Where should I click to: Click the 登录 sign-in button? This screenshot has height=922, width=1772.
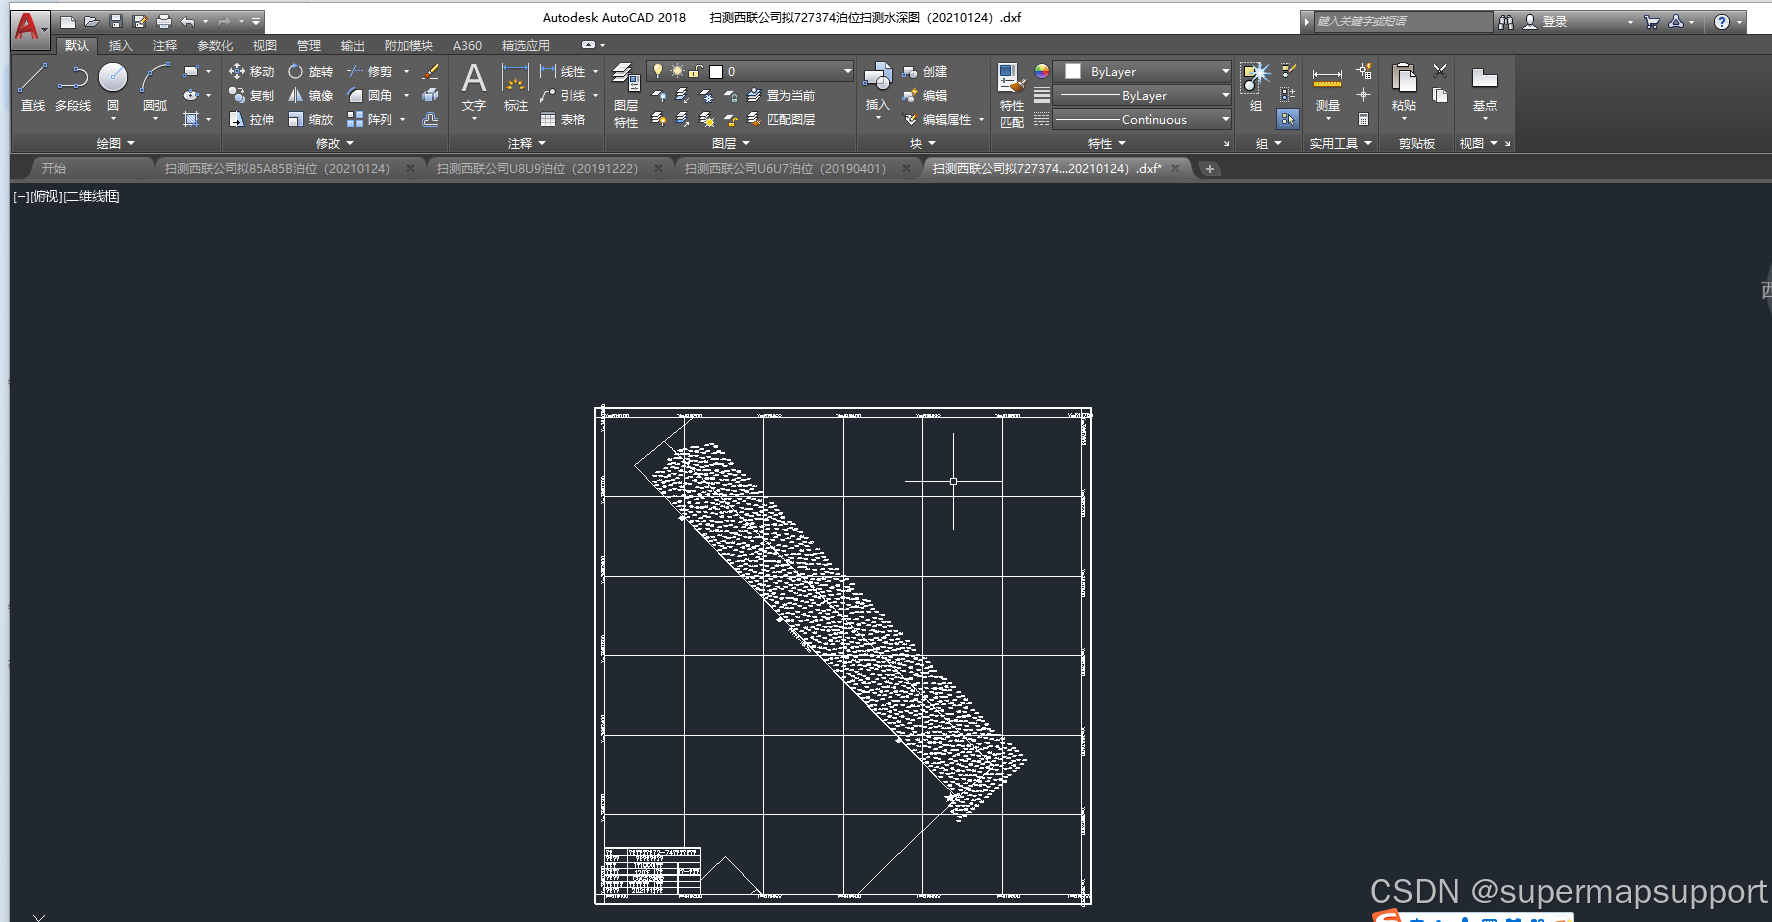pyautogui.click(x=1546, y=21)
